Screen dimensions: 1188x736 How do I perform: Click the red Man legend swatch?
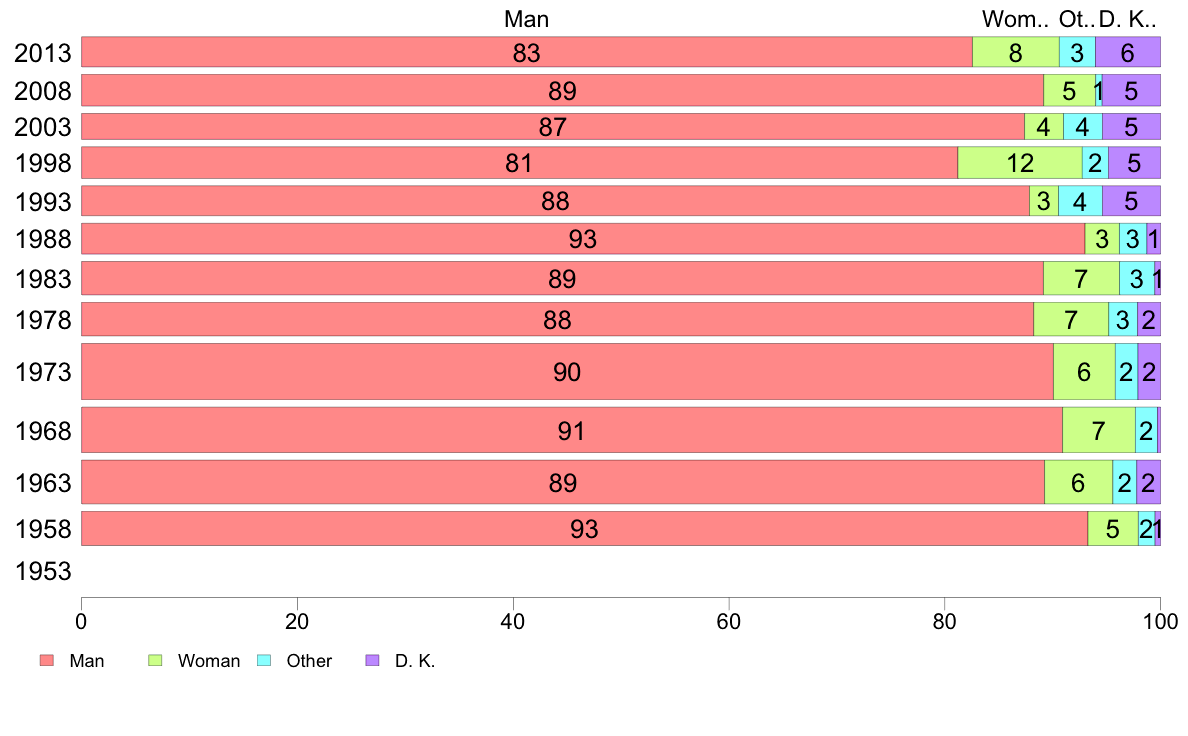pos(47,660)
